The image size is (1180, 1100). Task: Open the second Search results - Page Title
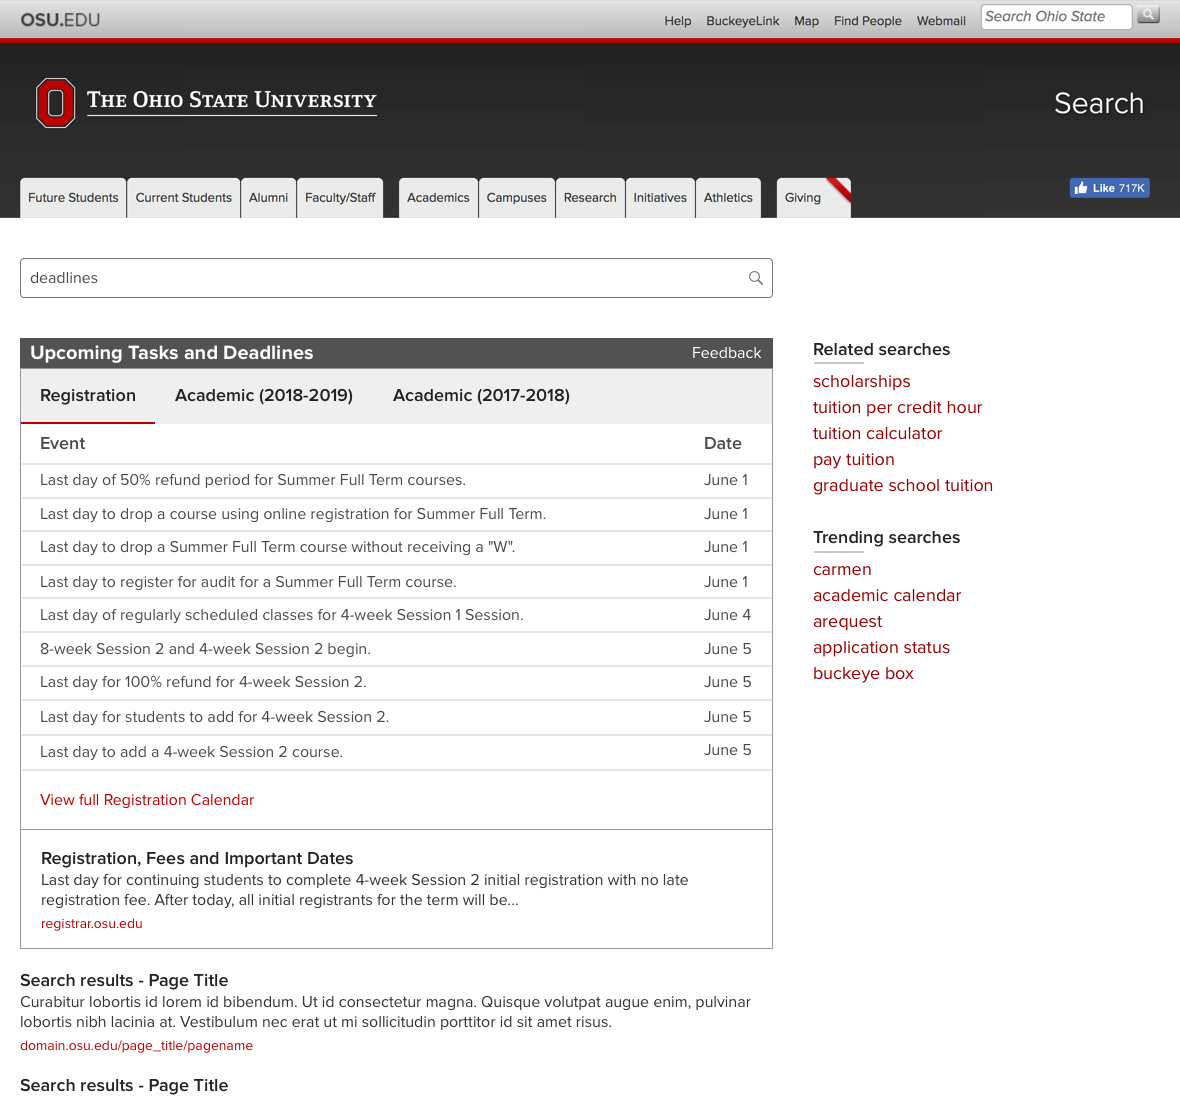124,1086
